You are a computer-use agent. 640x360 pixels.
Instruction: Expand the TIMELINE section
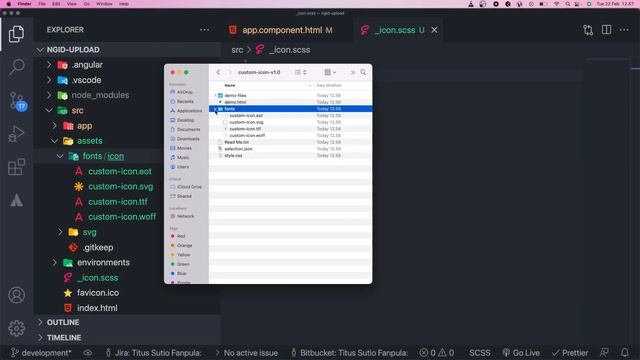click(40, 338)
